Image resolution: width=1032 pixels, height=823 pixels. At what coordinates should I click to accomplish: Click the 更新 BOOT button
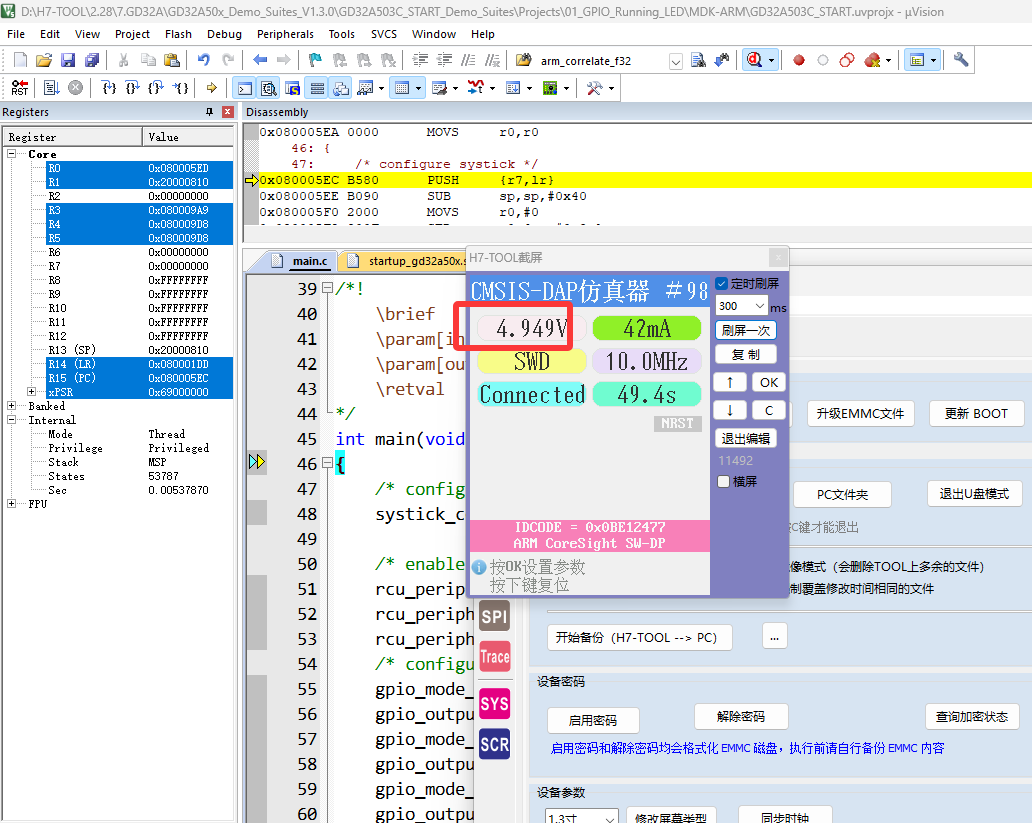[x=976, y=413]
